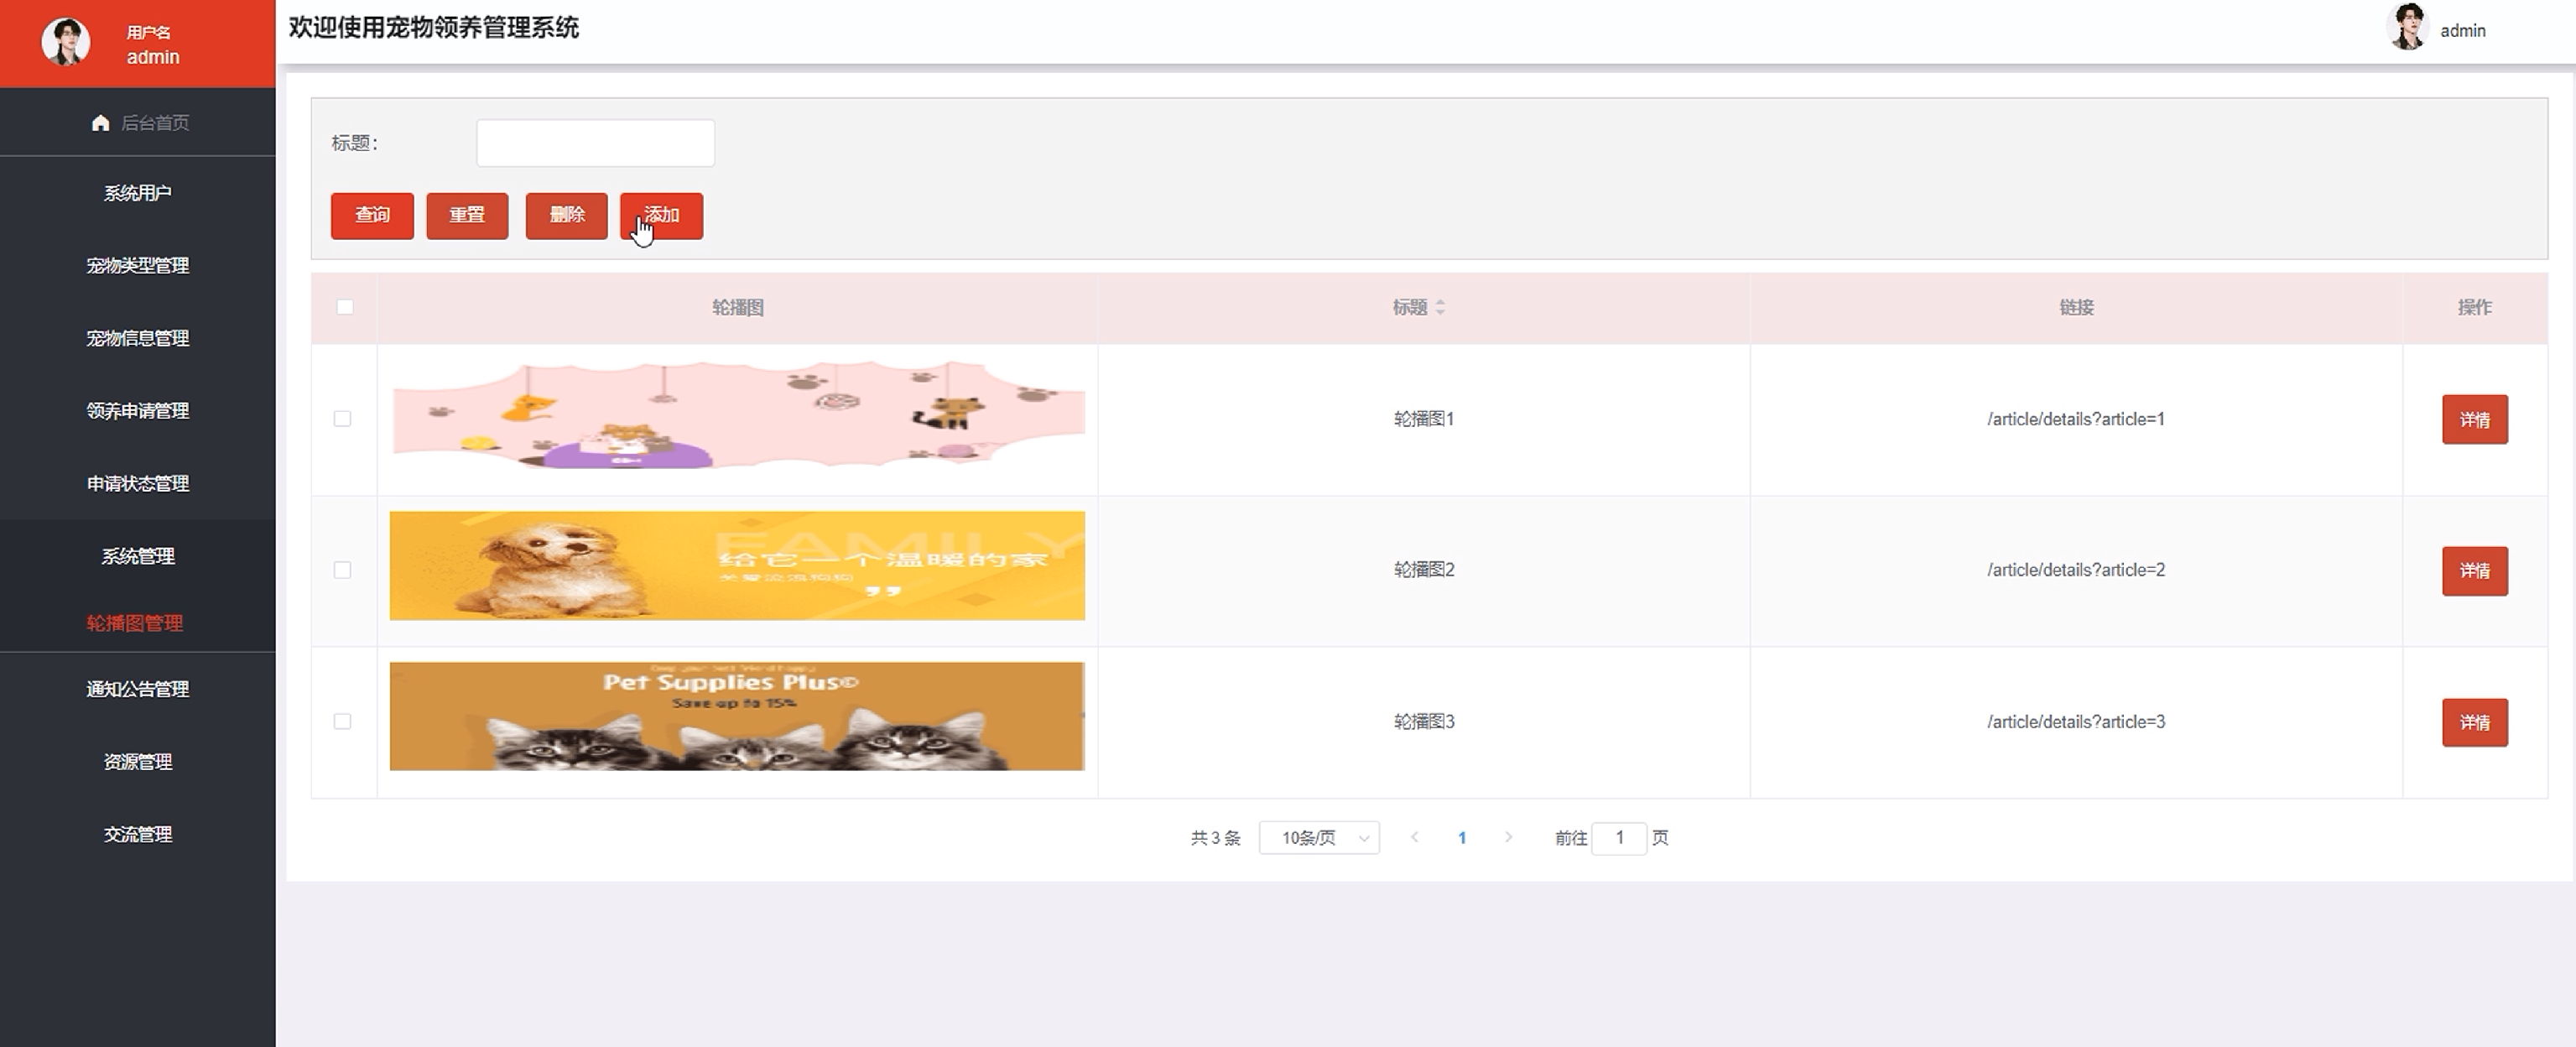Click the yellow puppy banner thumbnail
The height and width of the screenshot is (1047, 2576).
pyautogui.click(x=737, y=566)
